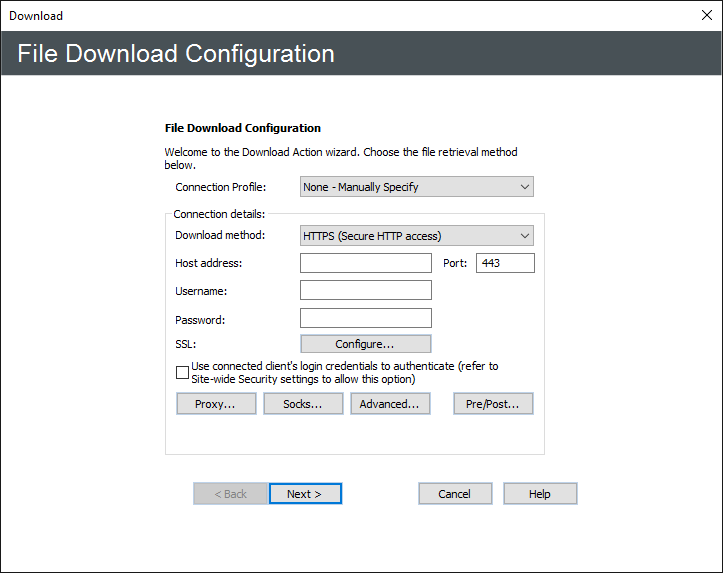
Task: Select the Username text box
Action: point(365,290)
